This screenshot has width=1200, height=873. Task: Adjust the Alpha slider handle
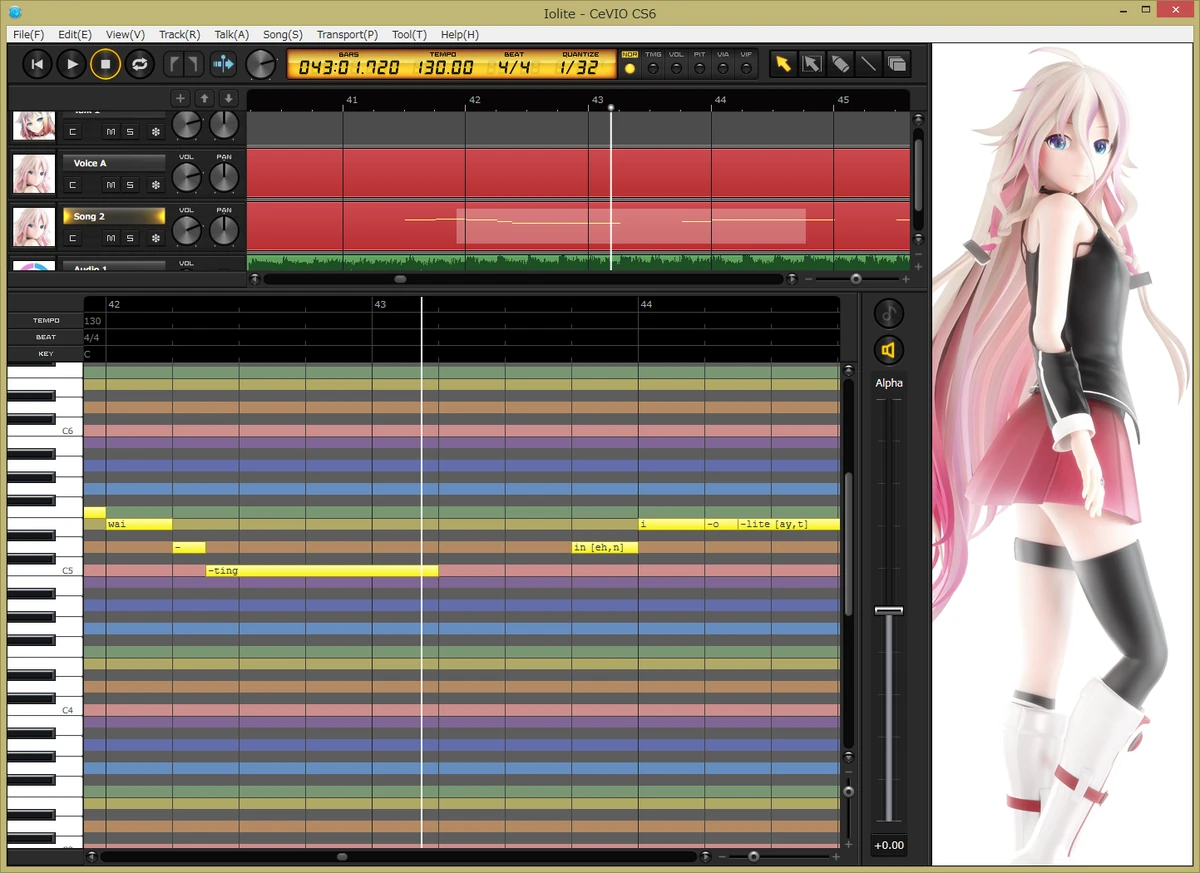pyautogui.click(x=887, y=609)
